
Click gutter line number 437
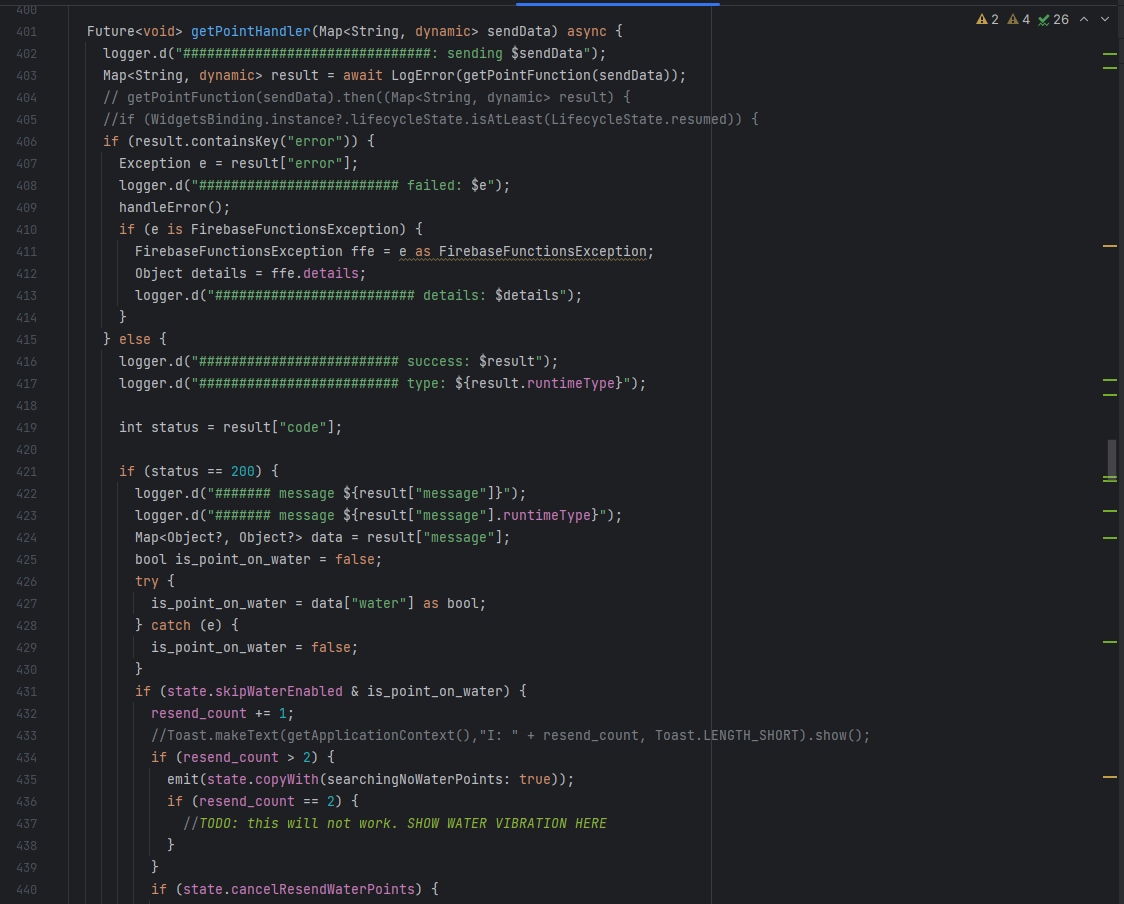click(27, 824)
